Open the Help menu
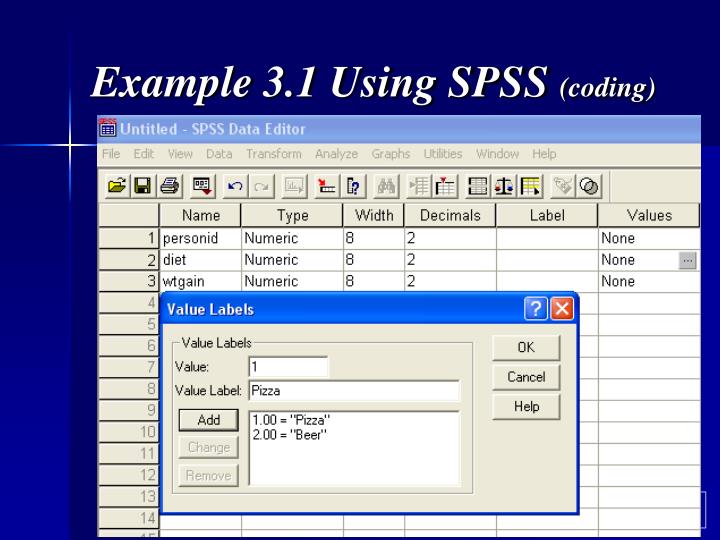Viewport: 720px width, 540px height. (544, 154)
